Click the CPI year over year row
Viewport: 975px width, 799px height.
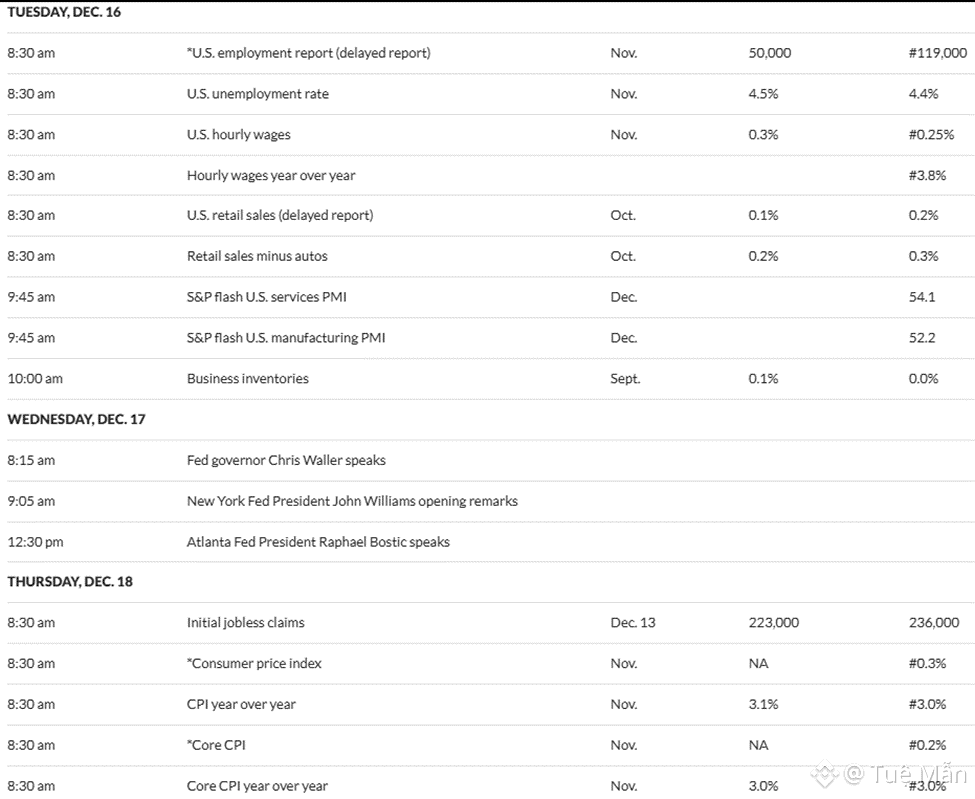pyautogui.click(x=241, y=704)
